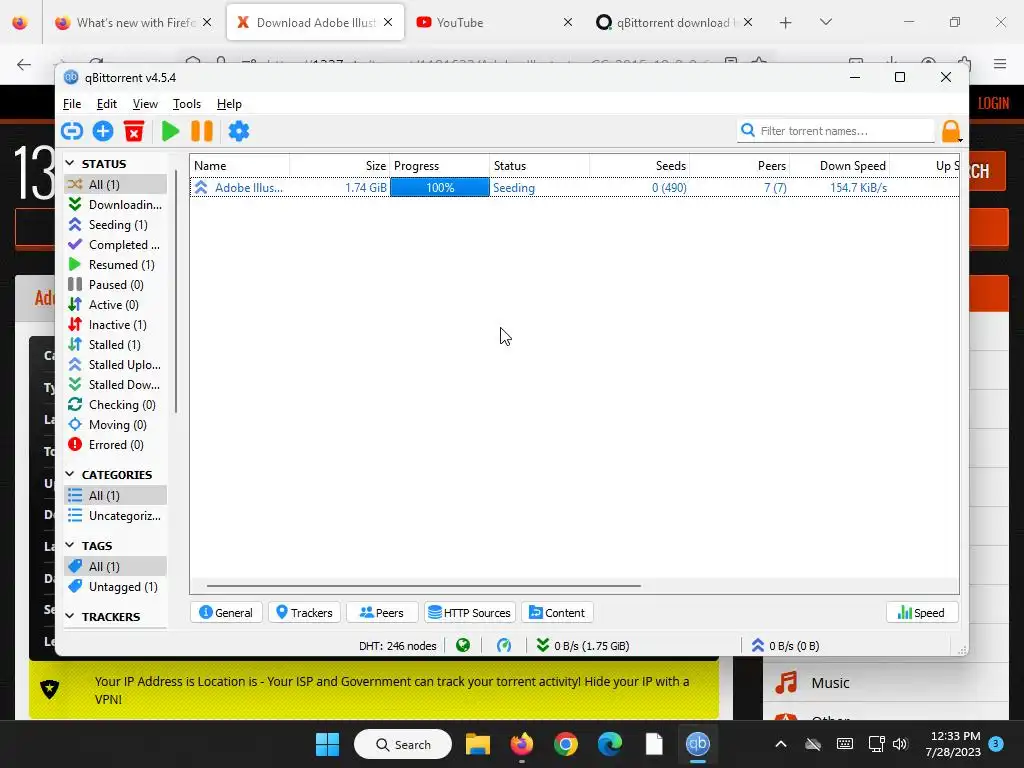Open the Trackers details tab
The height and width of the screenshot is (768, 1024).
coord(304,613)
